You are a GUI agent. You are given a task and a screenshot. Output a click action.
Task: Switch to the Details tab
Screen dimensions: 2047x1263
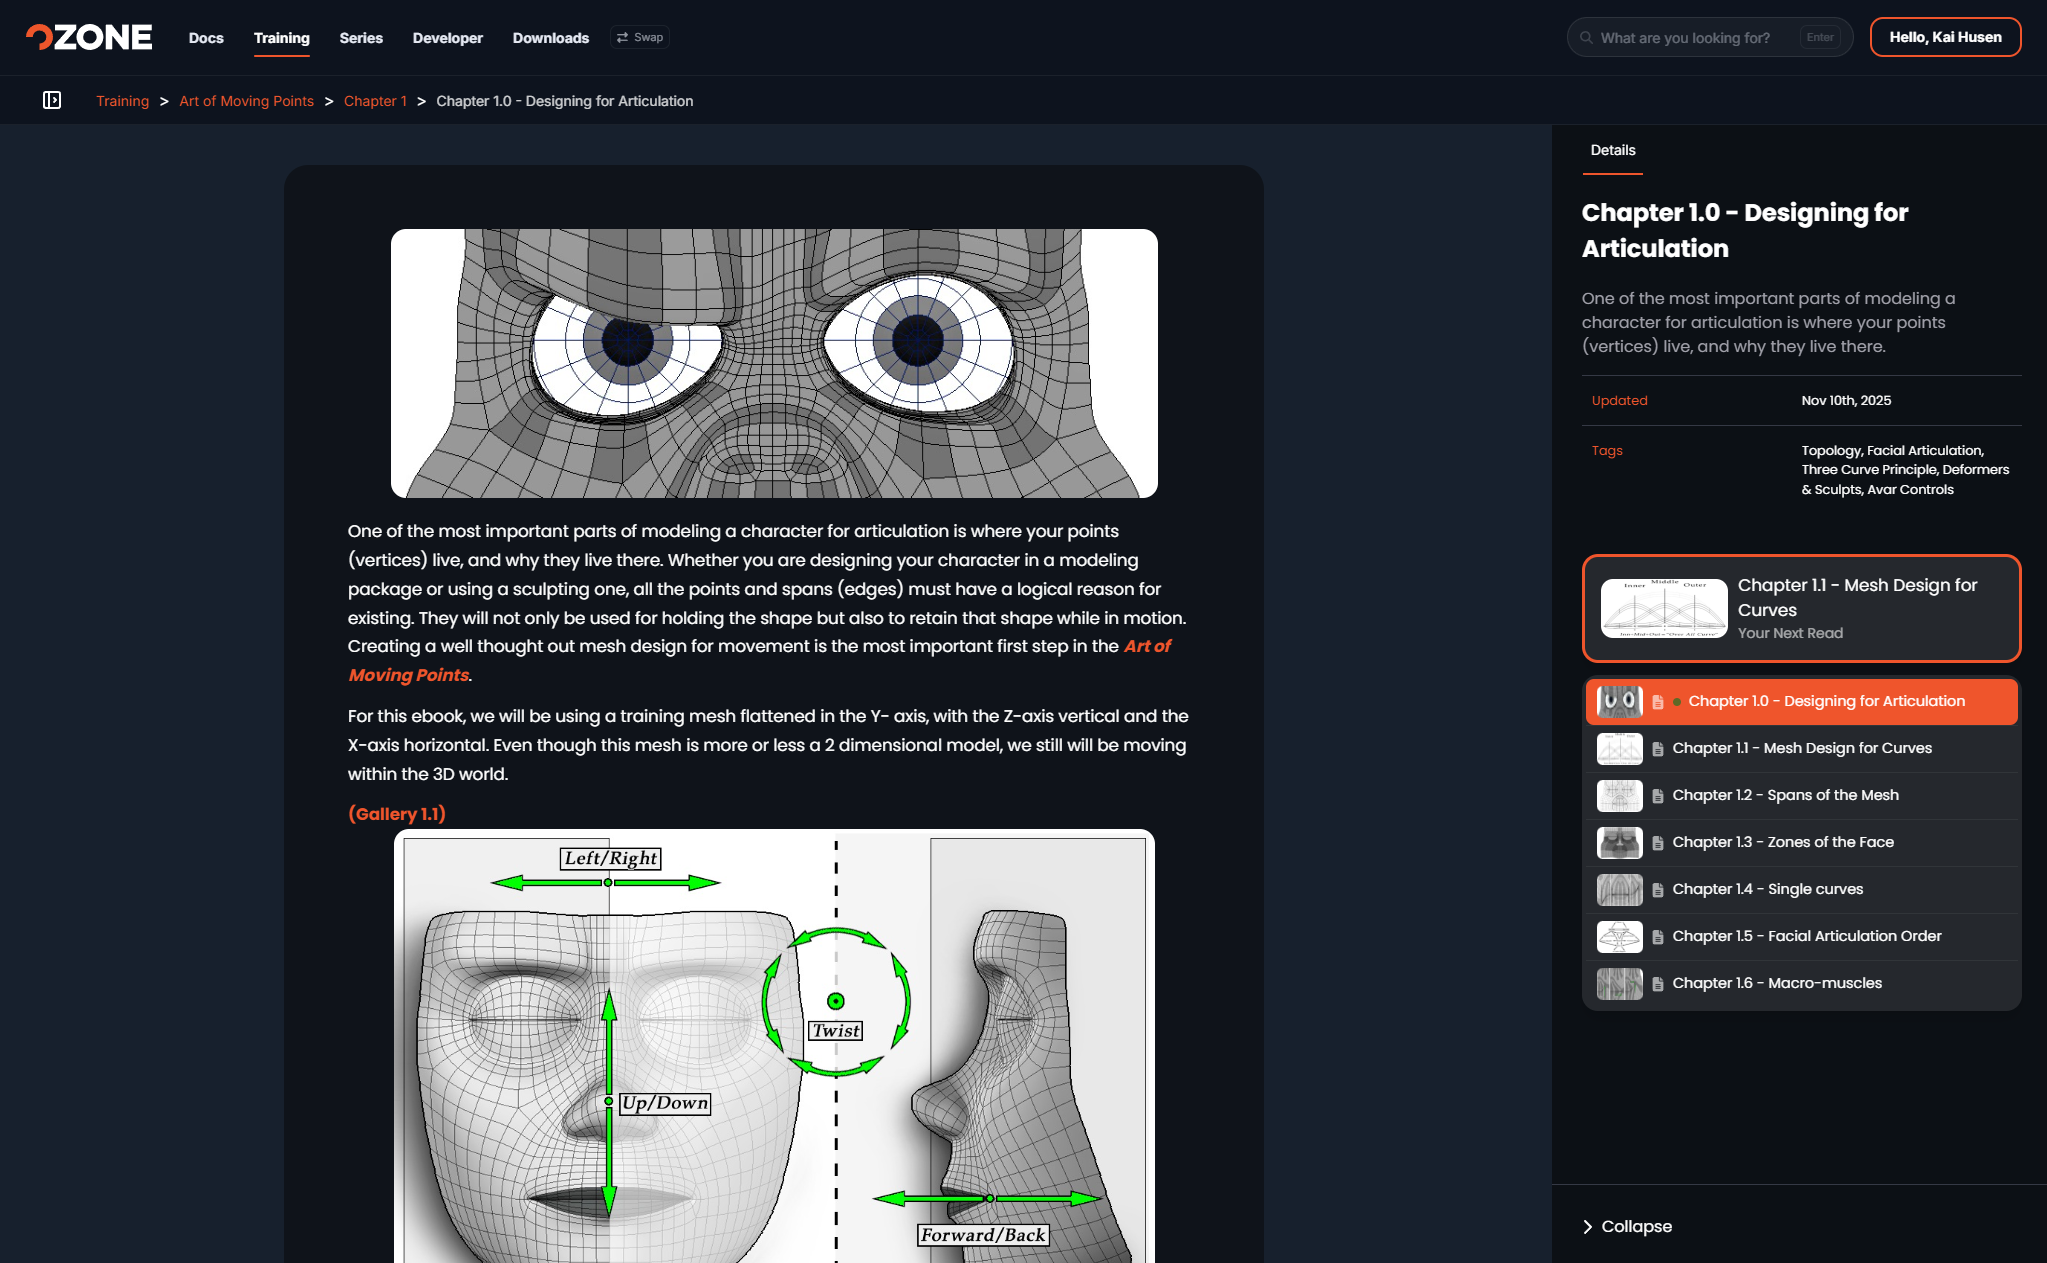[1613, 150]
